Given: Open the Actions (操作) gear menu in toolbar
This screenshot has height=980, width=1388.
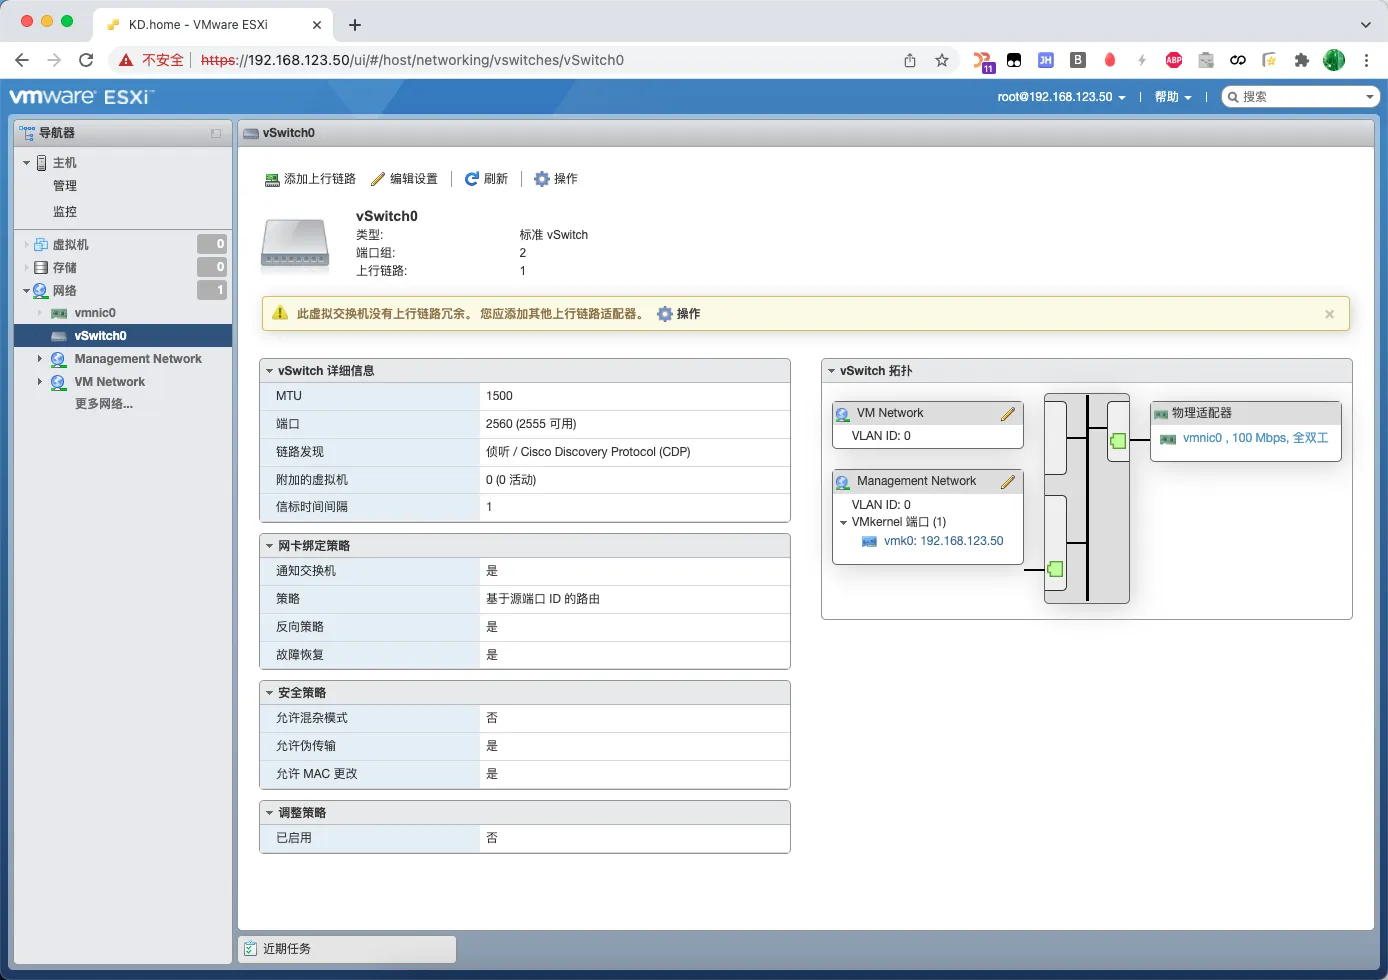Looking at the screenshot, I should point(555,179).
